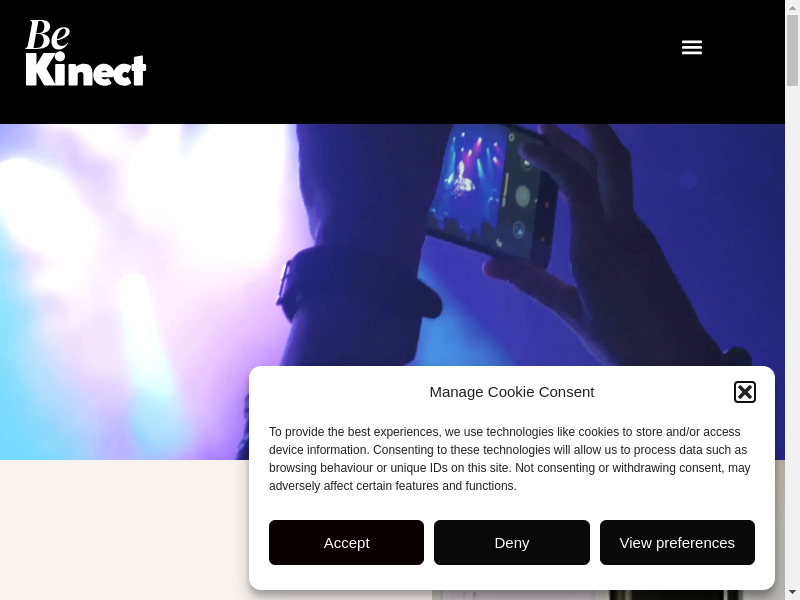800x600 pixels.
Task: Open View preferences for cookies
Action: pyautogui.click(x=677, y=542)
